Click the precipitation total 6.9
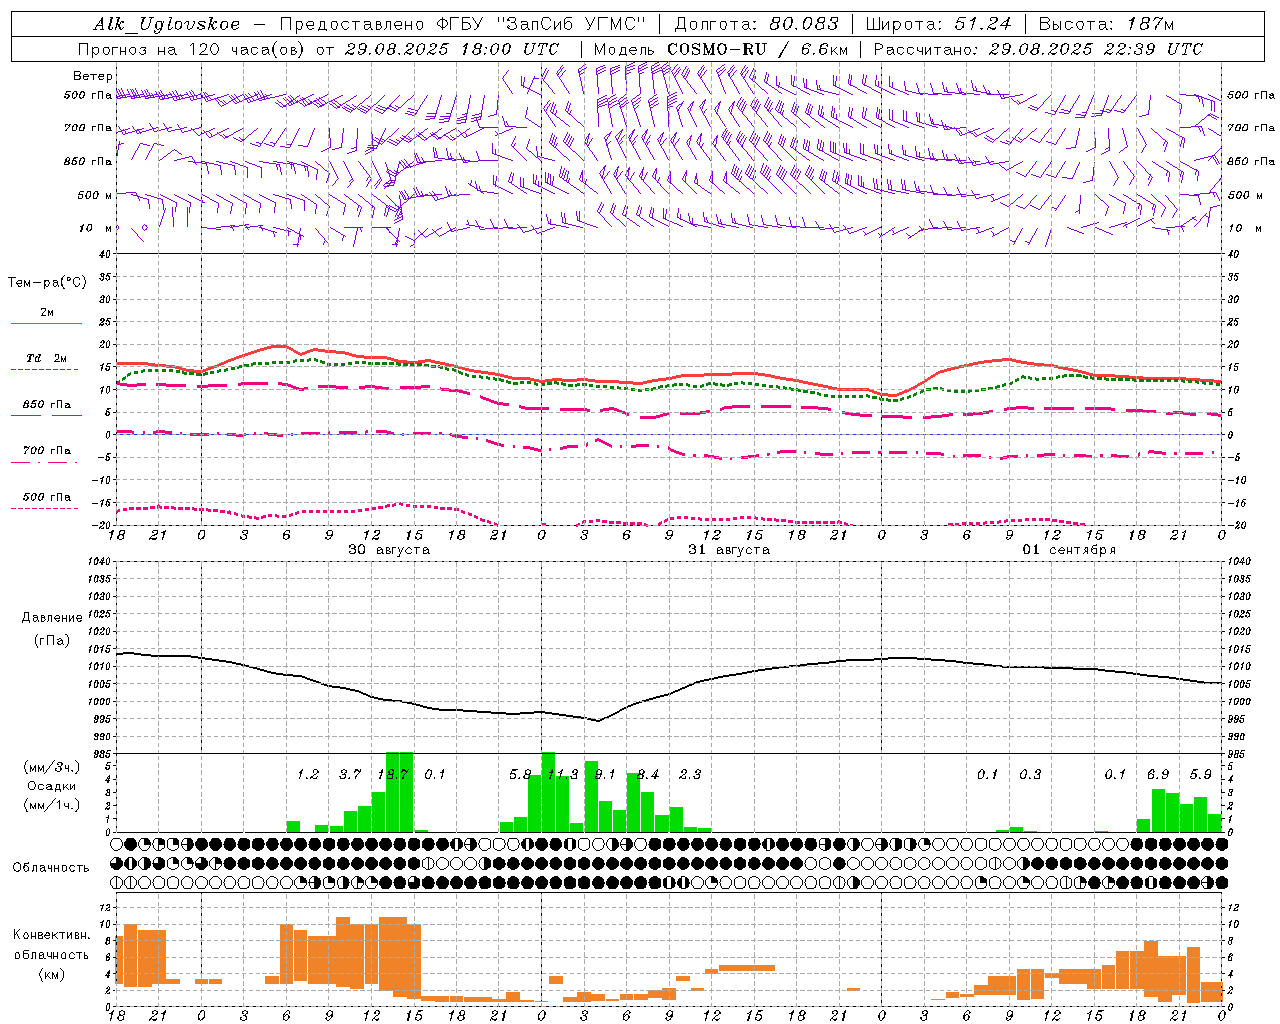 click(1158, 774)
